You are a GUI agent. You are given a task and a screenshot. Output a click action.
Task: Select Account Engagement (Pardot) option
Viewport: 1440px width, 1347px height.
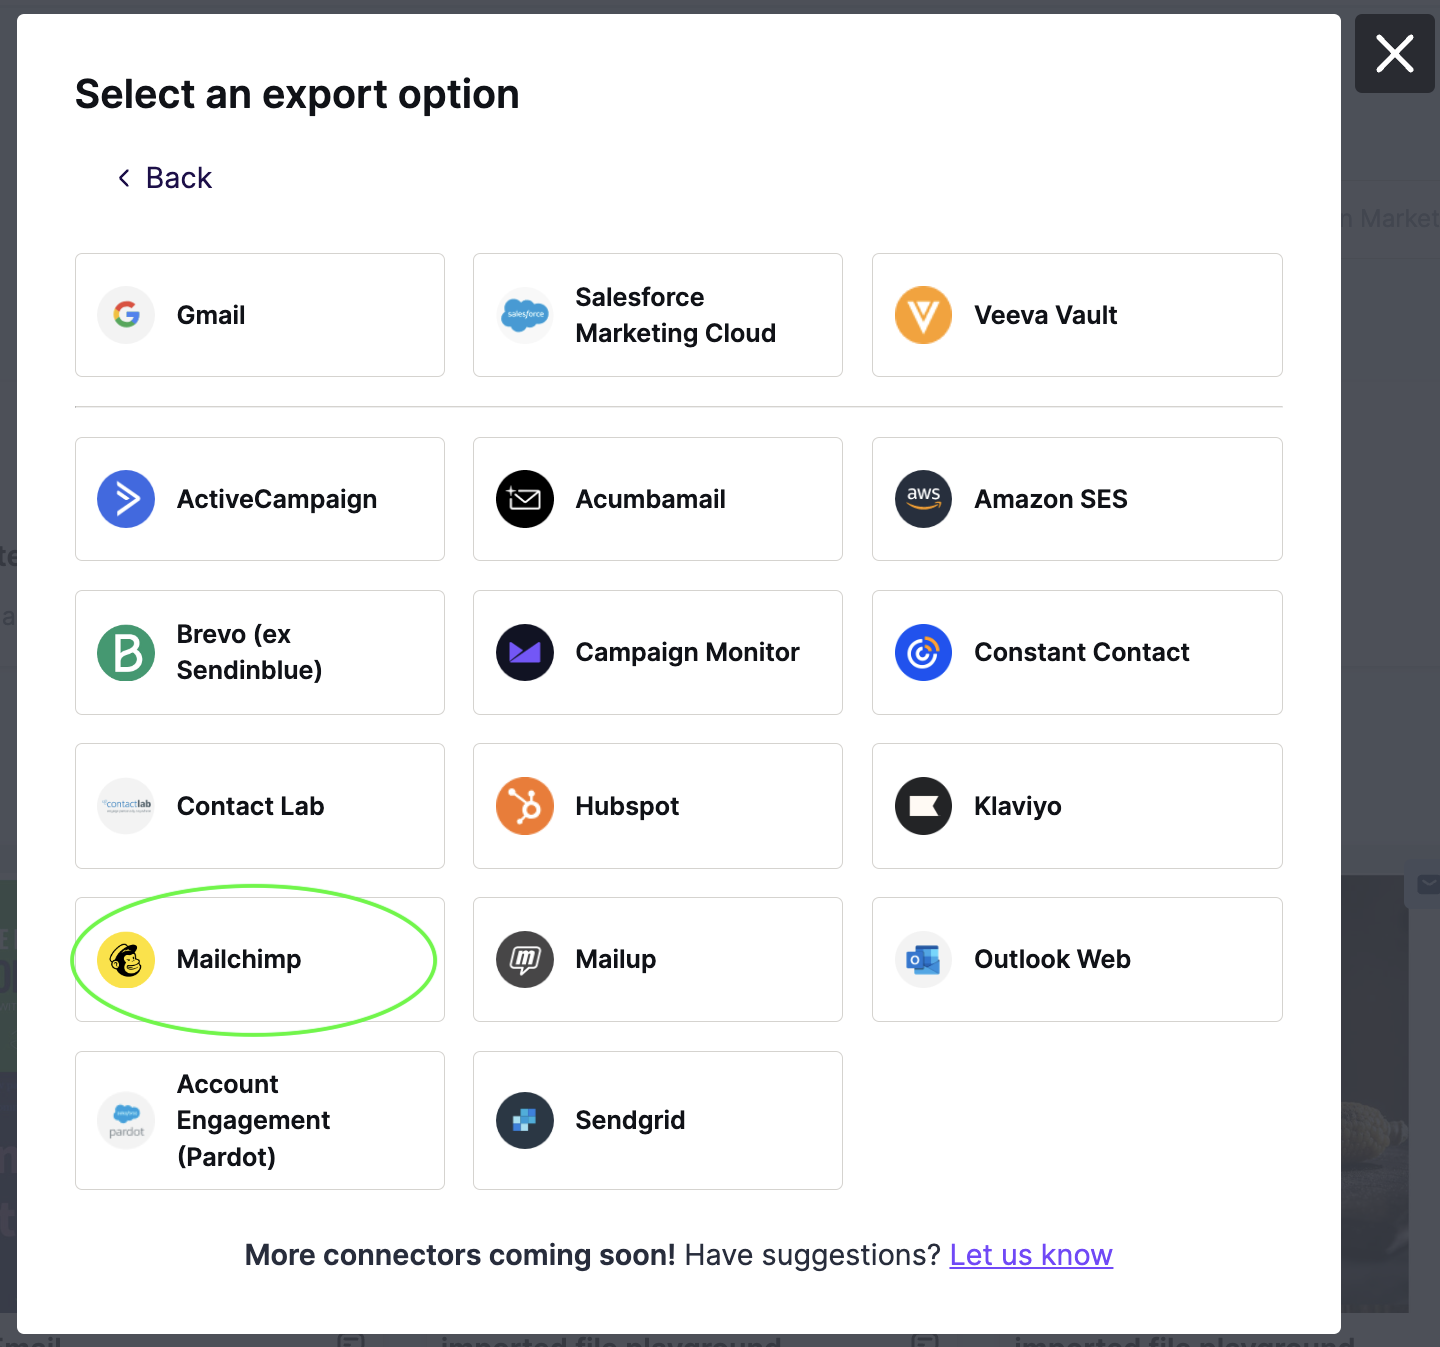(x=260, y=1121)
